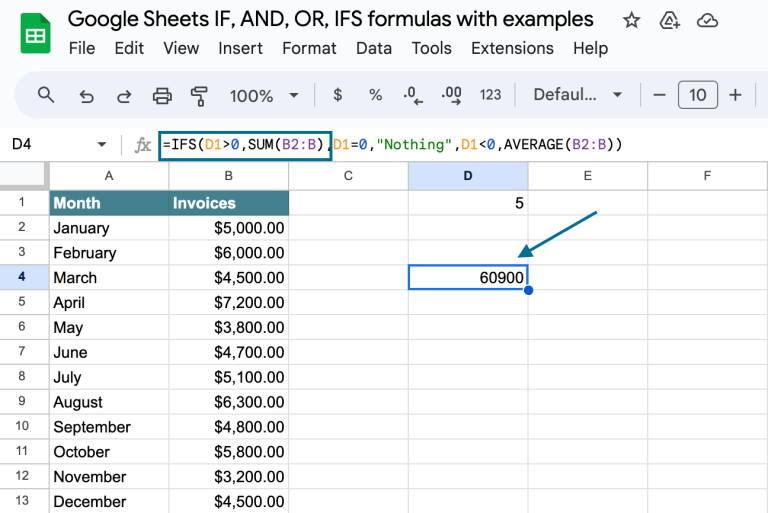Expand the Default font dropdown
This screenshot has height=513, width=768.
[578, 95]
